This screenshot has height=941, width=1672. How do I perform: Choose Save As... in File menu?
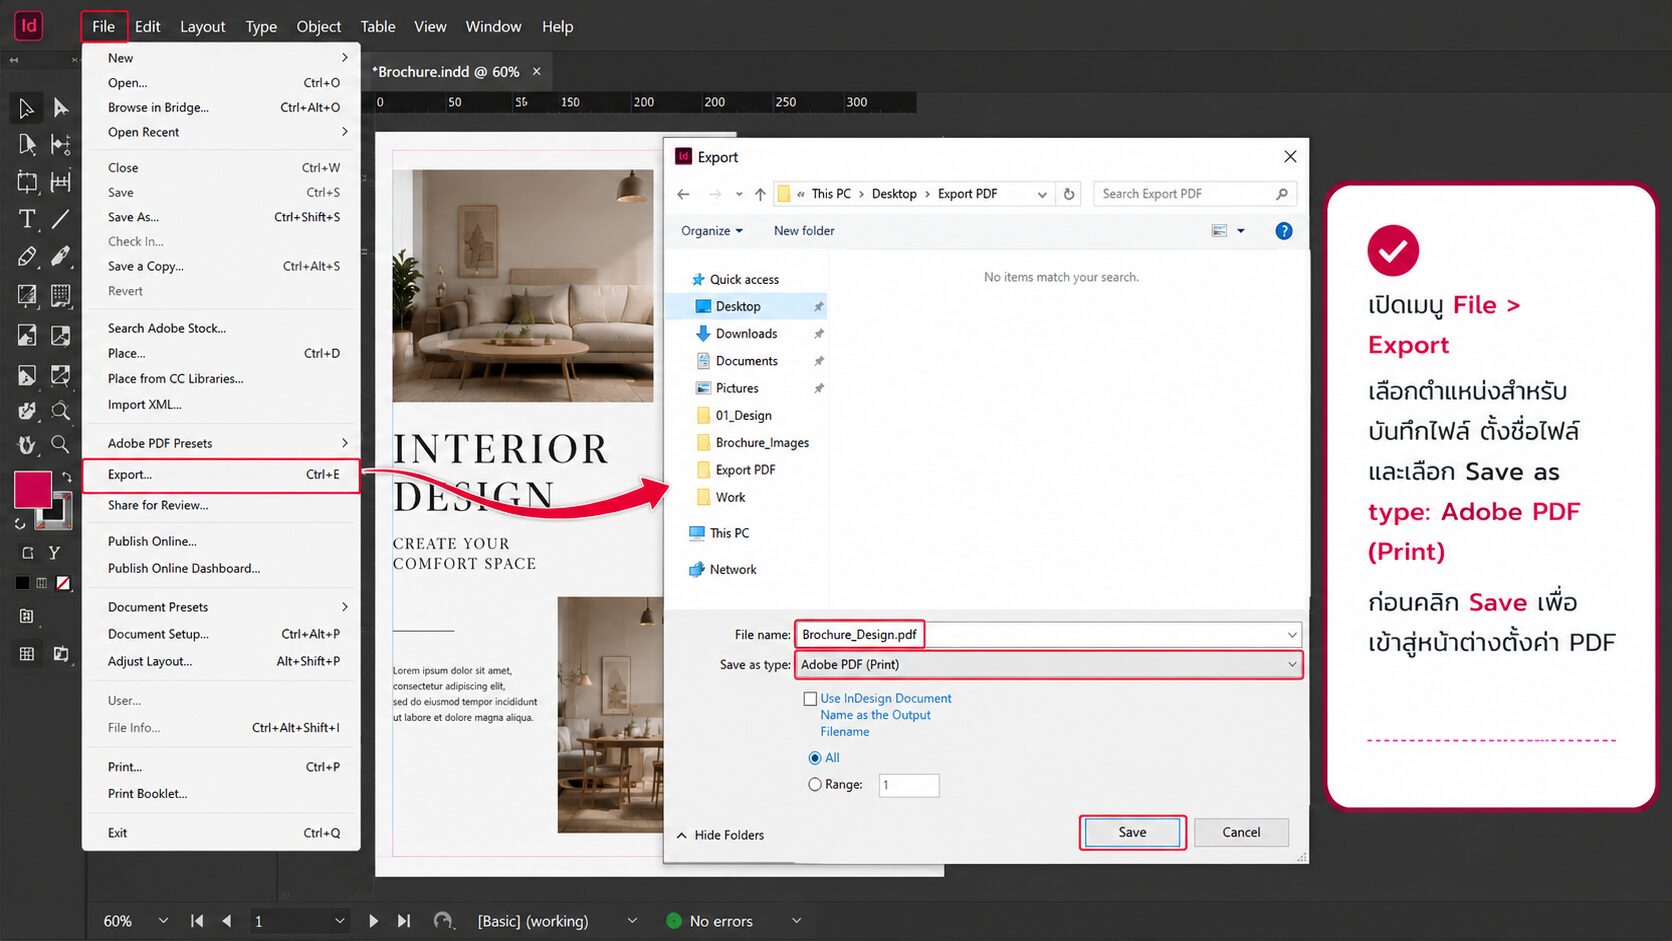click(x=220, y=217)
